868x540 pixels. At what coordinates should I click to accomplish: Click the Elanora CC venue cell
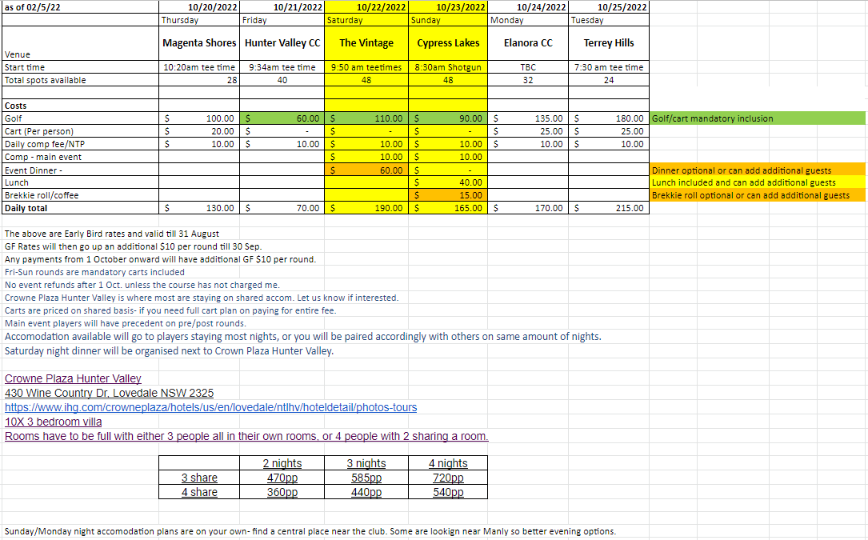(528, 43)
